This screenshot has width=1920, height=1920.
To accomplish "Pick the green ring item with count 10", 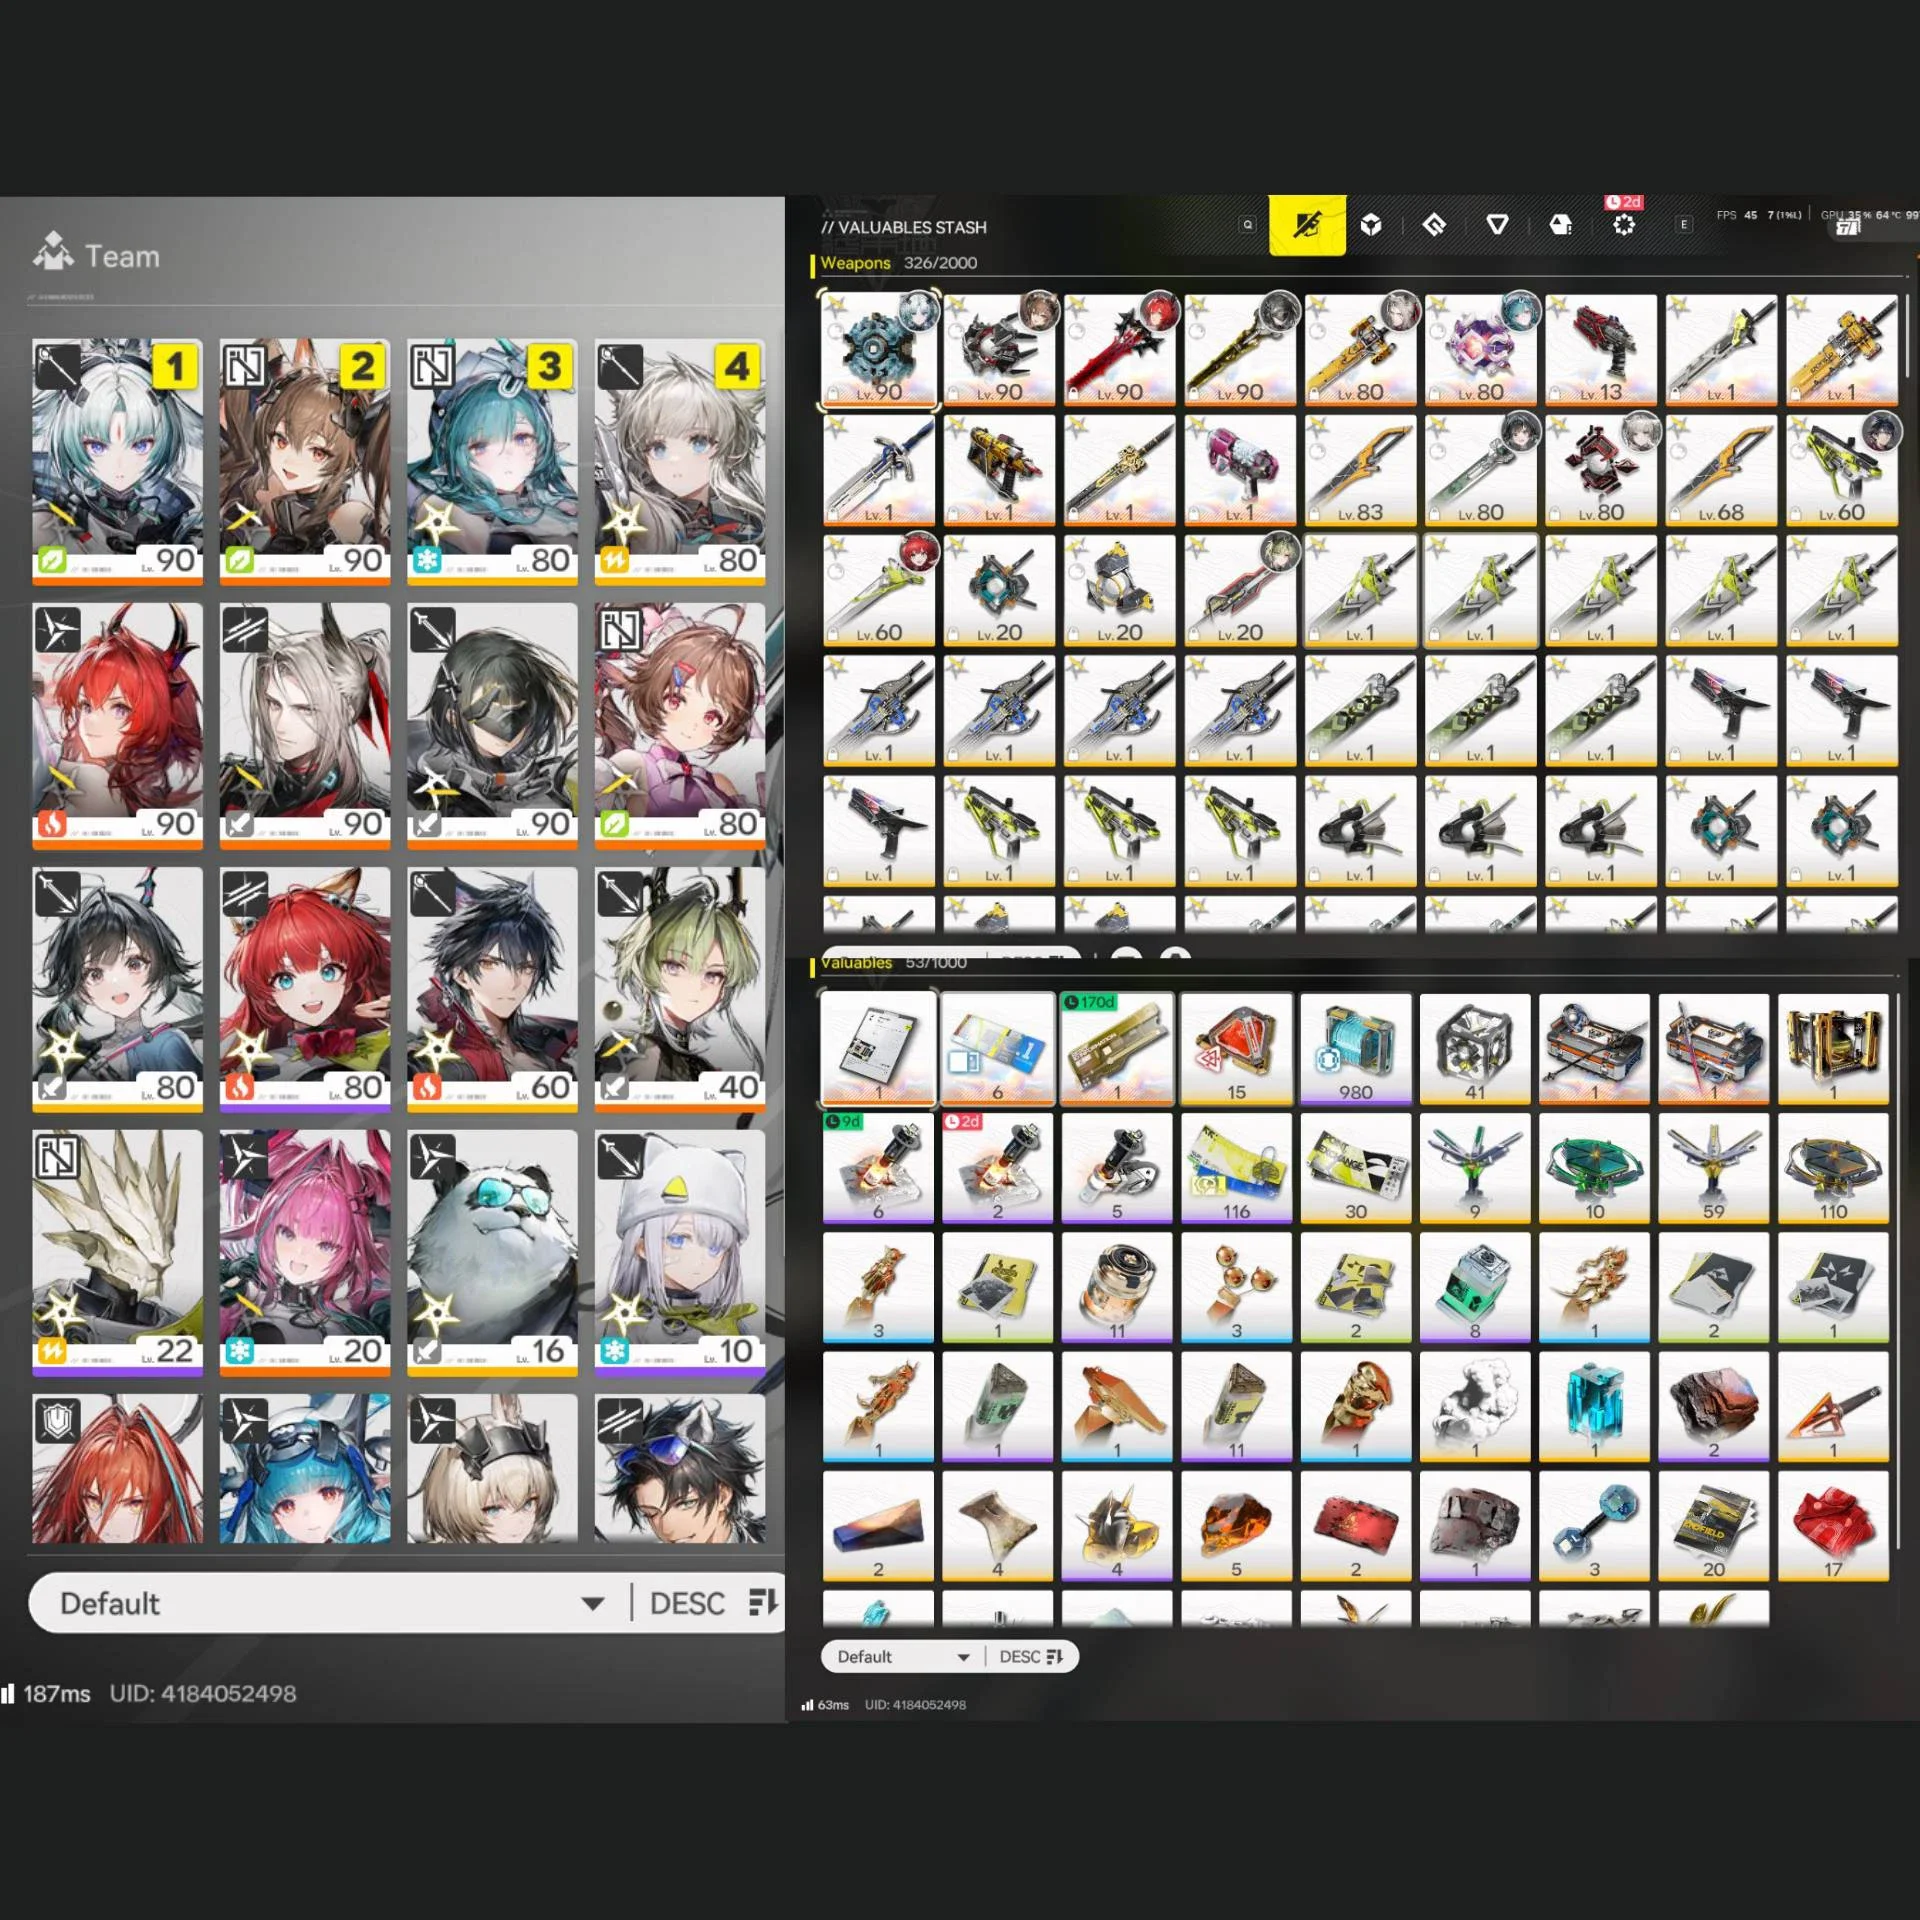I will click(1595, 1167).
